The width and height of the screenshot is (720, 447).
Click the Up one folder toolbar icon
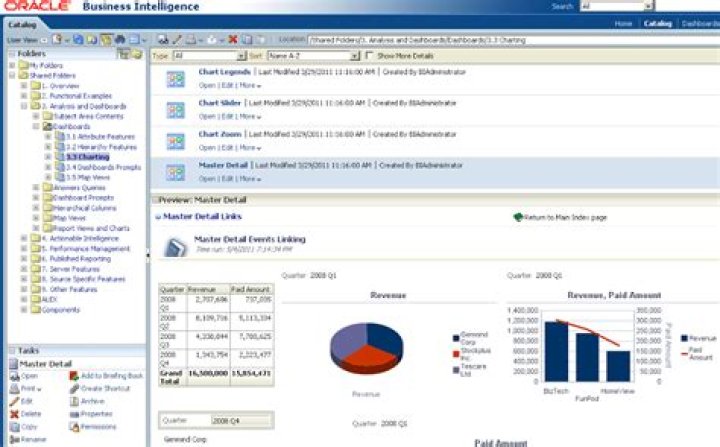pyautogui.click(x=92, y=40)
